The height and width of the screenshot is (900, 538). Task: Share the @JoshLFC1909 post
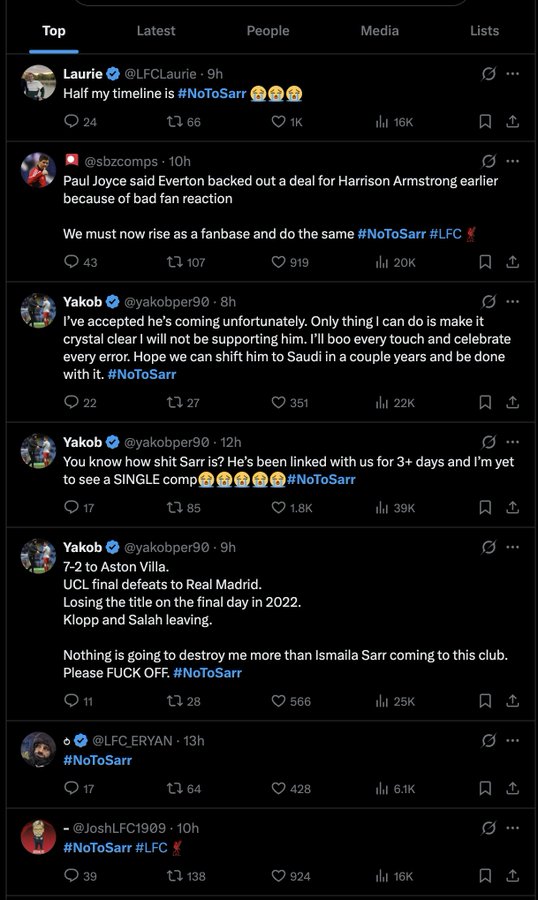tap(512, 876)
